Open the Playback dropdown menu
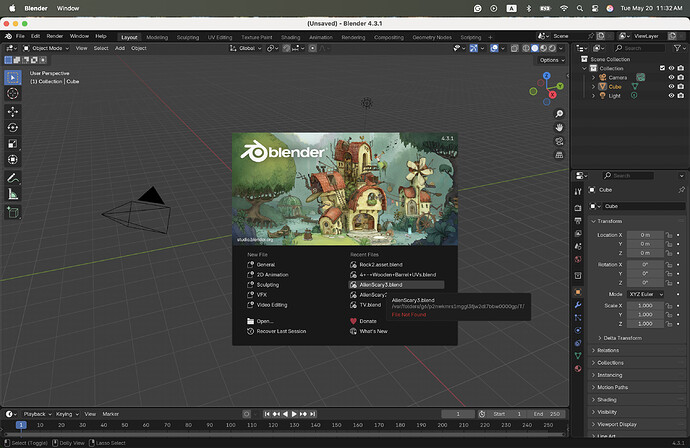 pos(37,414)
